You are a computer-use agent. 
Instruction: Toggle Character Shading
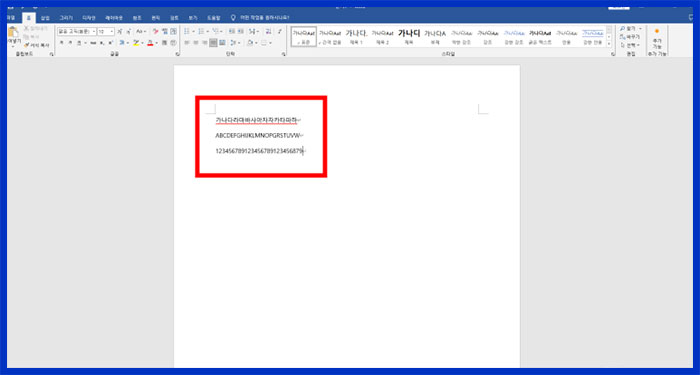point(164,43)
